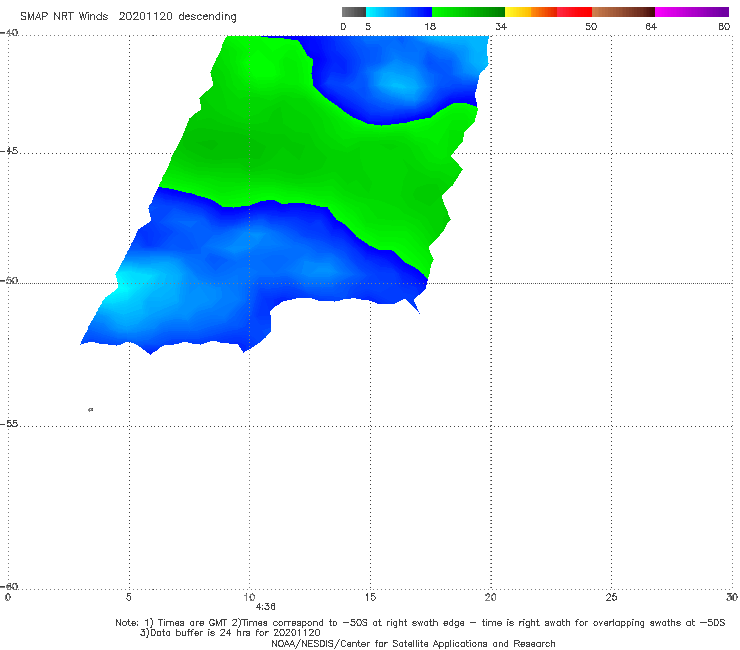Image resolution: width=740 pixels, height=650 pixels.
Task: Click the brown segment of the color bar
Action: click(623, 12)
